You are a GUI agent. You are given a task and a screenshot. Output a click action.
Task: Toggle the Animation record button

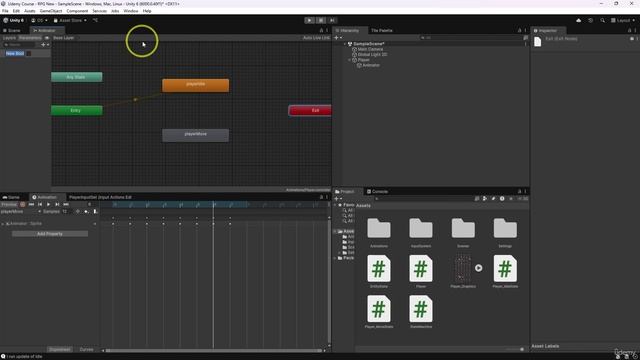click(23, 204)
